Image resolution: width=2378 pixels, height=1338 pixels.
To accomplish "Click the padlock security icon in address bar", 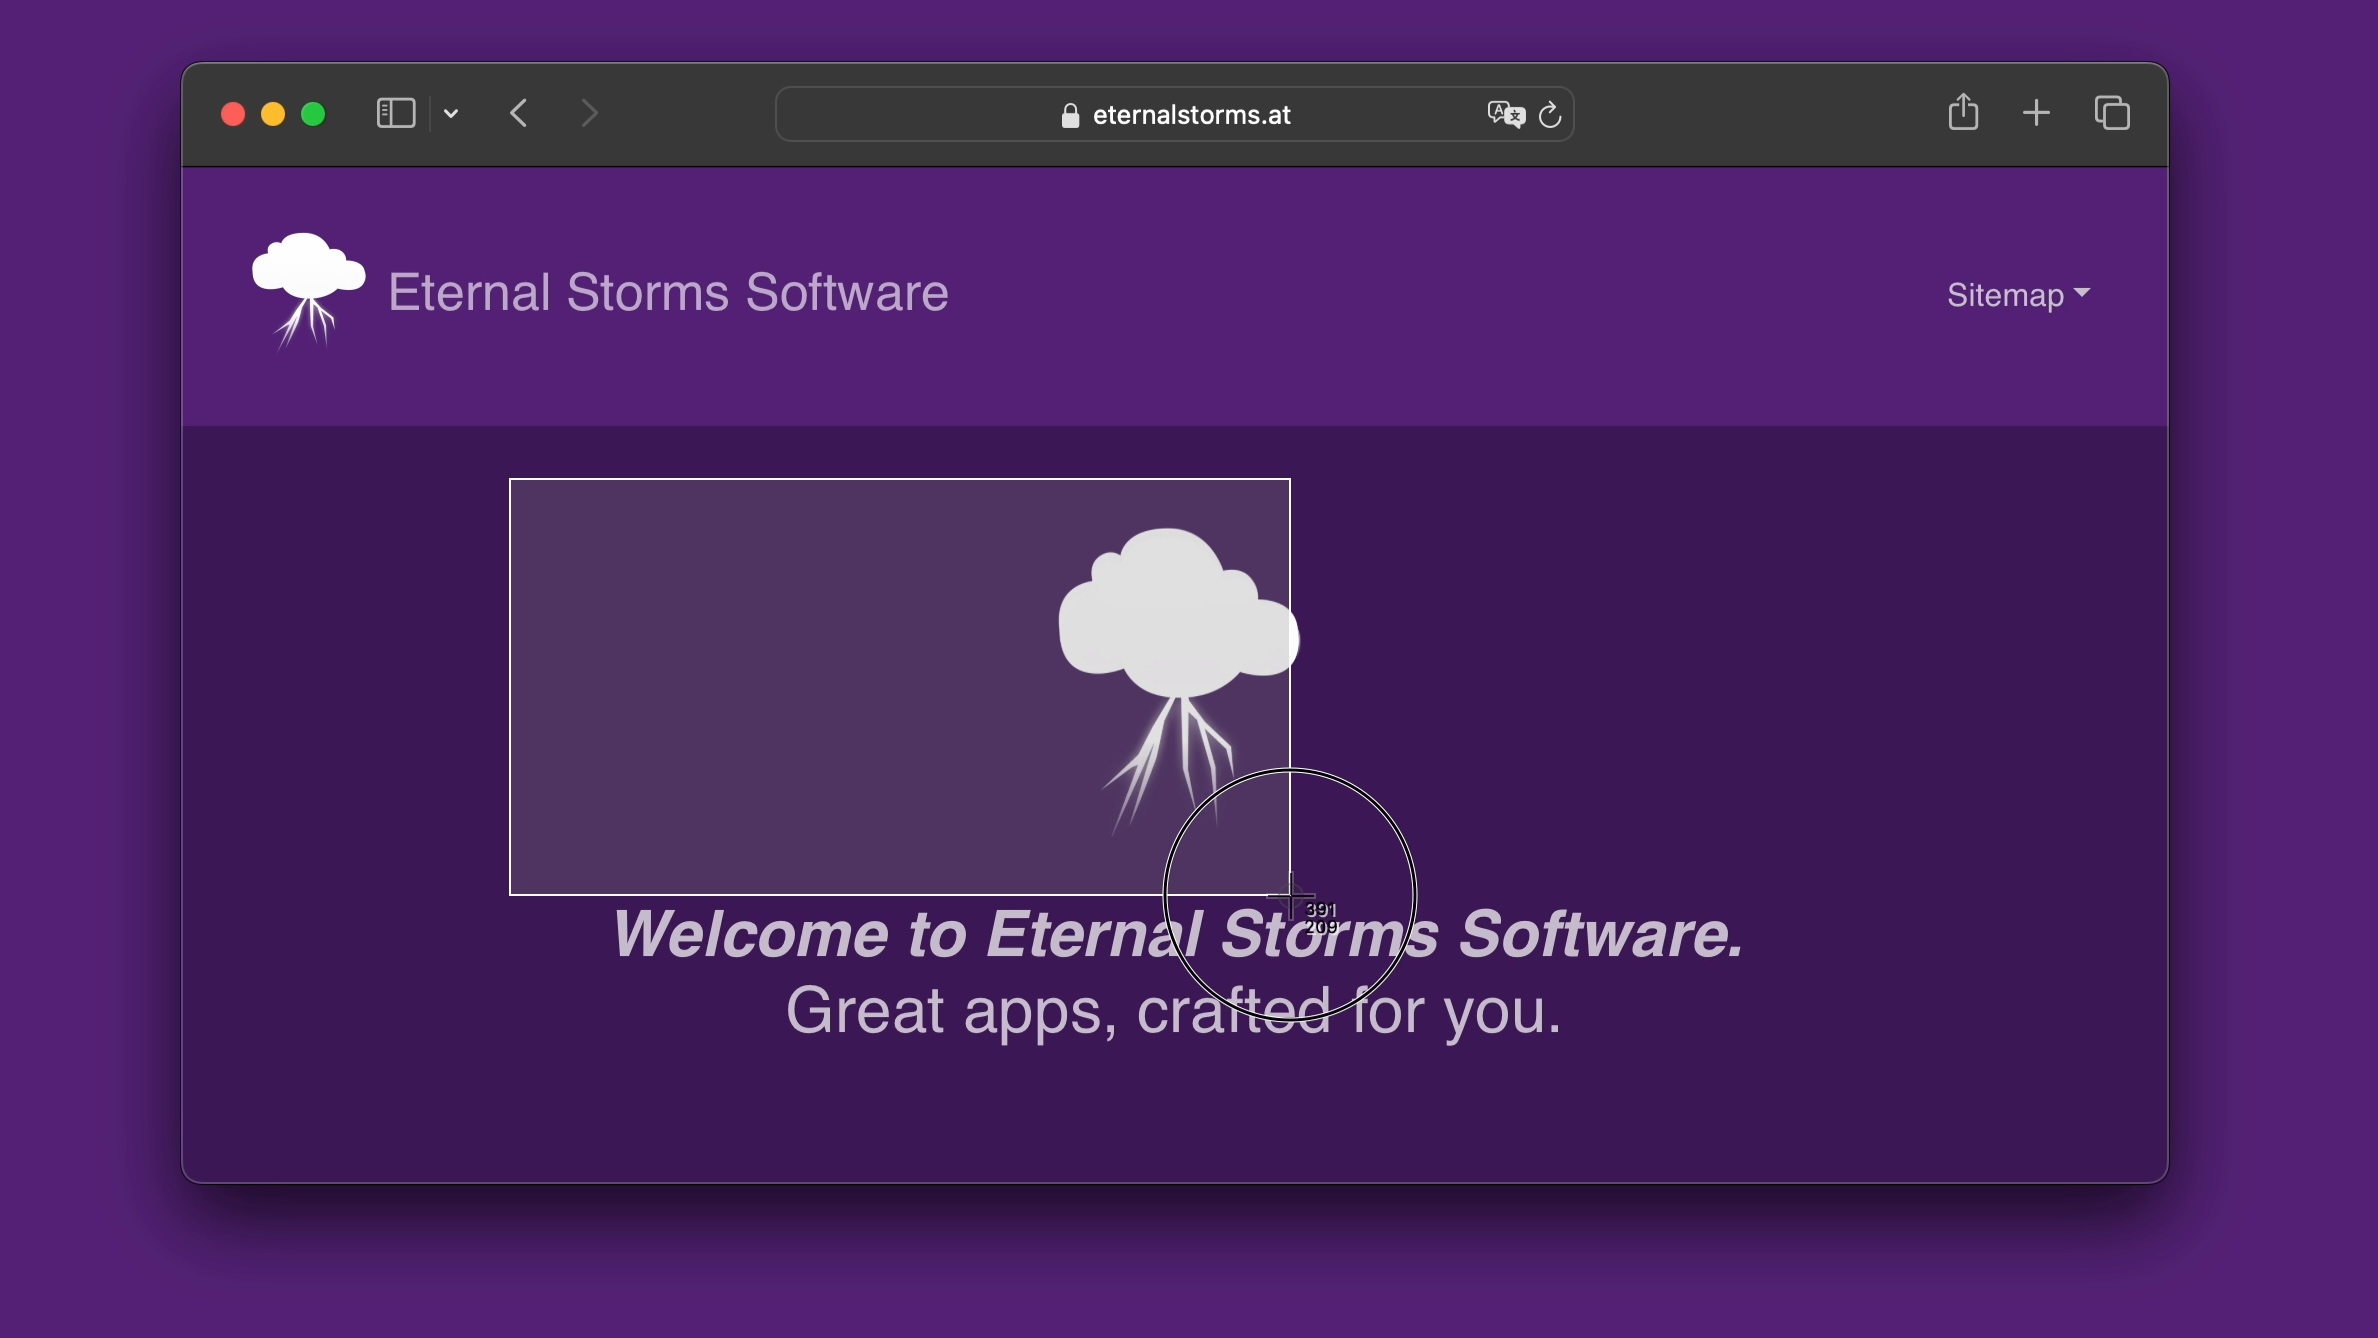I will point(1068,114).
